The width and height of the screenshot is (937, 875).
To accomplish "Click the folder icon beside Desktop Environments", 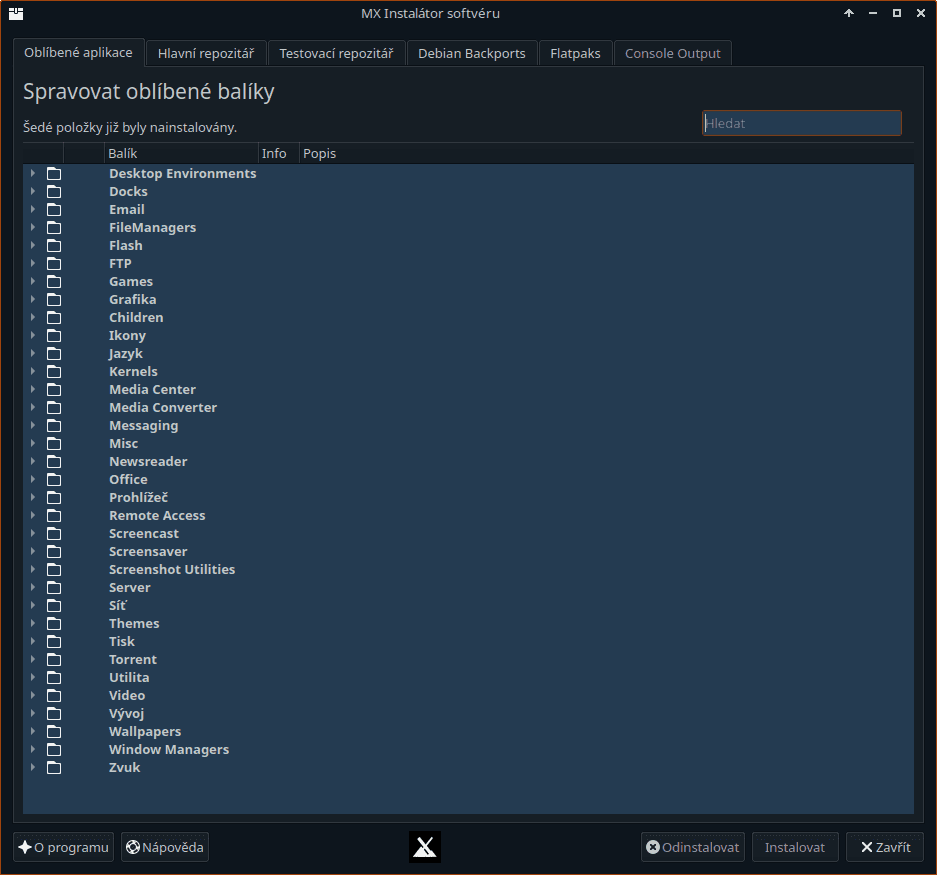I will tap(53, 173).
